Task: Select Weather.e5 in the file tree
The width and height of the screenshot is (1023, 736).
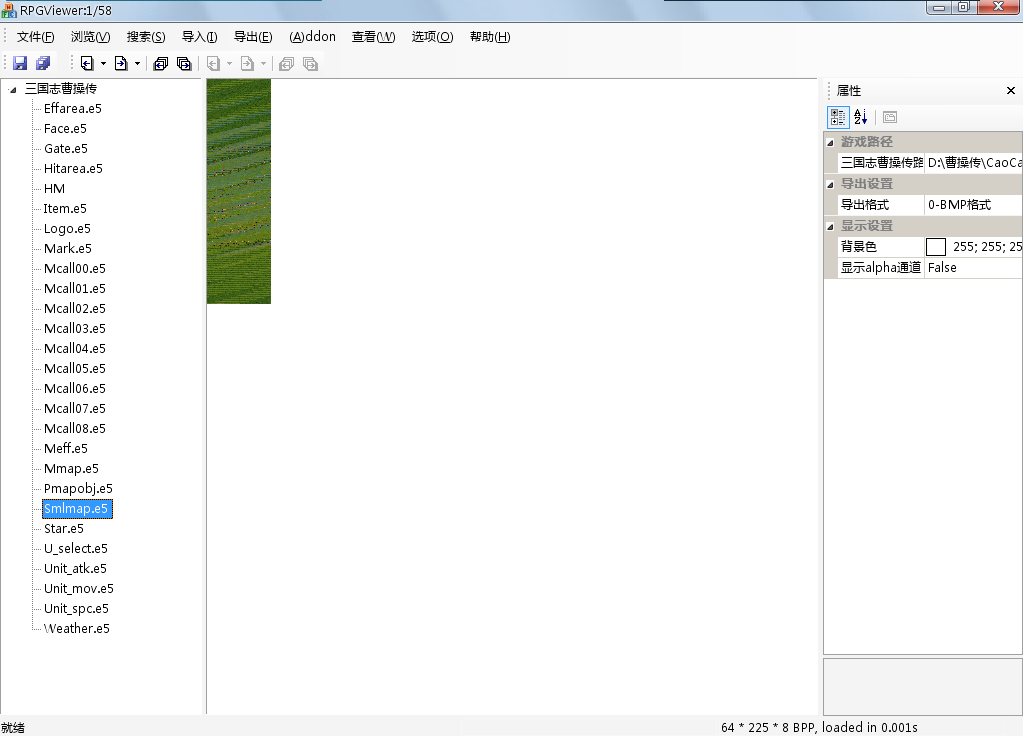Action: [x=76, y=629]
